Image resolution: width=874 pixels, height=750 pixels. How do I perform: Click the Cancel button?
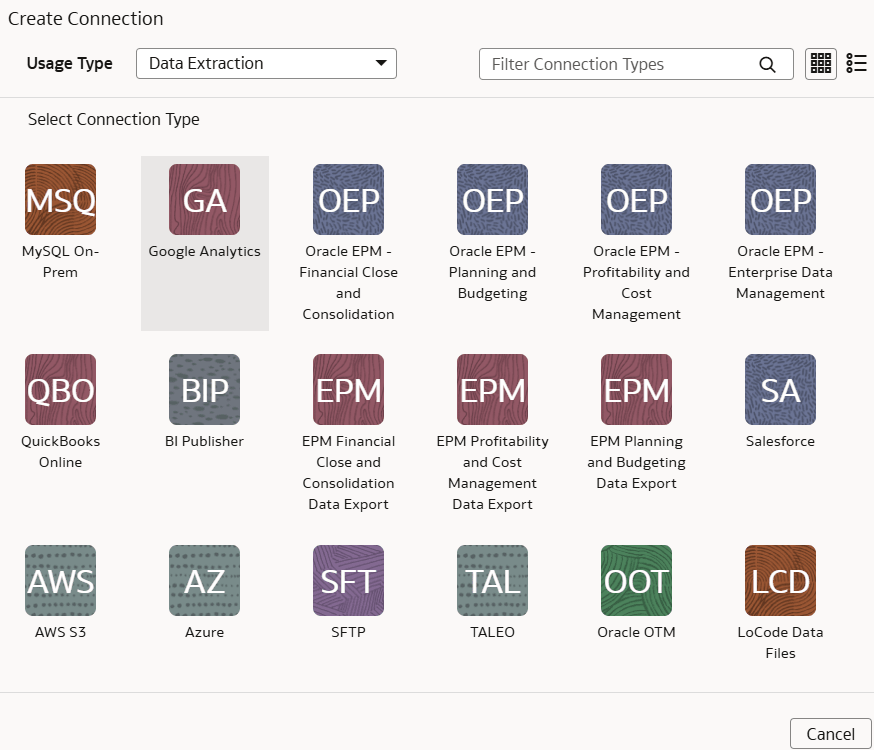pos(833,733)
